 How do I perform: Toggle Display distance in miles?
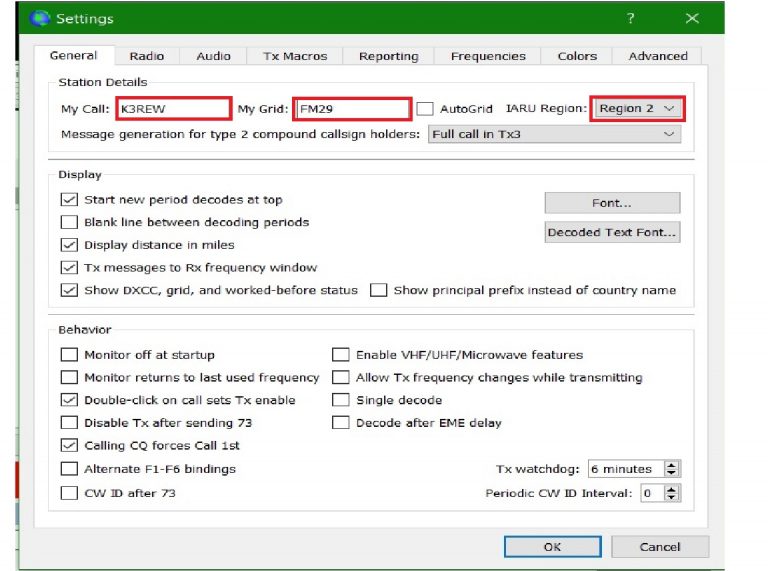tap(69, 245)
